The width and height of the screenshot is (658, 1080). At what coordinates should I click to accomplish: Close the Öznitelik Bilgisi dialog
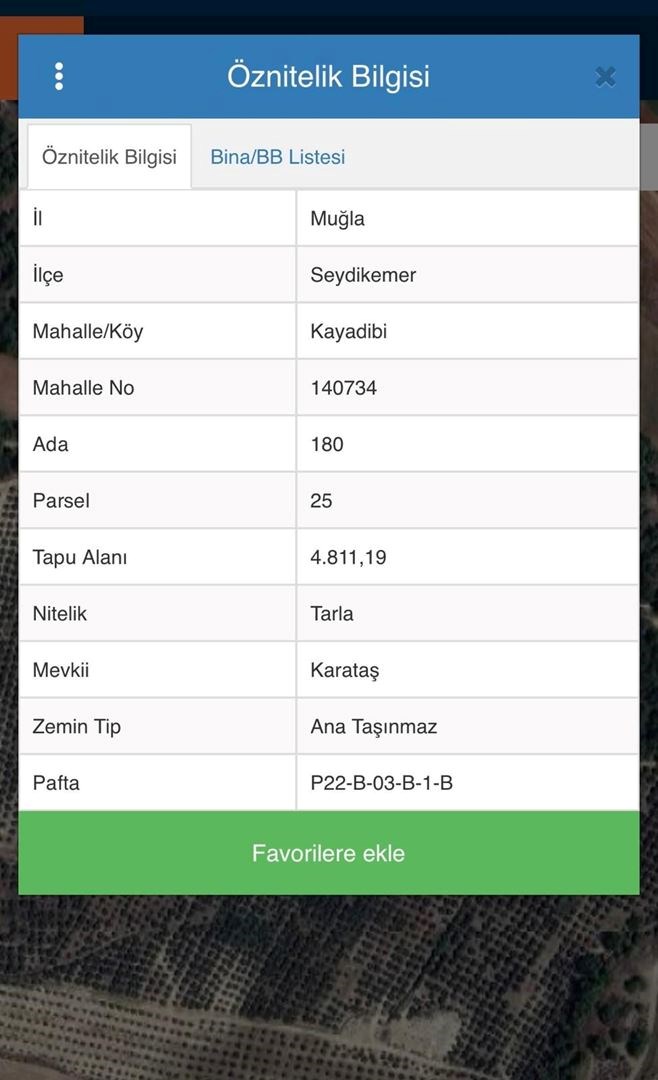coord(604,77)
